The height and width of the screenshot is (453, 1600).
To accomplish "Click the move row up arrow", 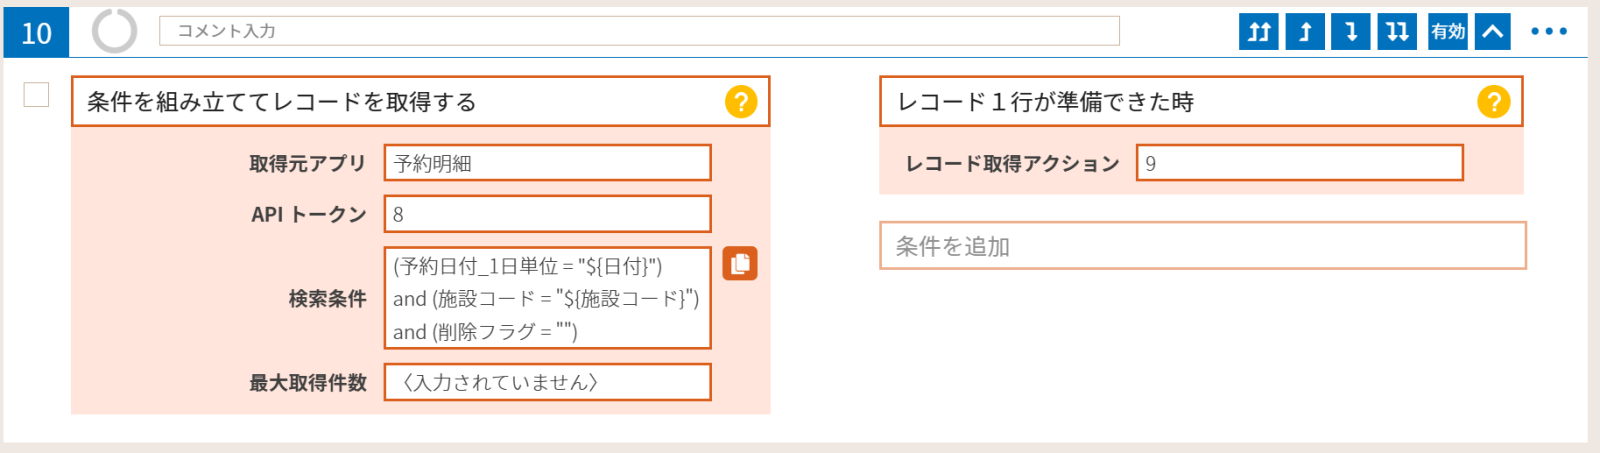I will click(1305, 32).
